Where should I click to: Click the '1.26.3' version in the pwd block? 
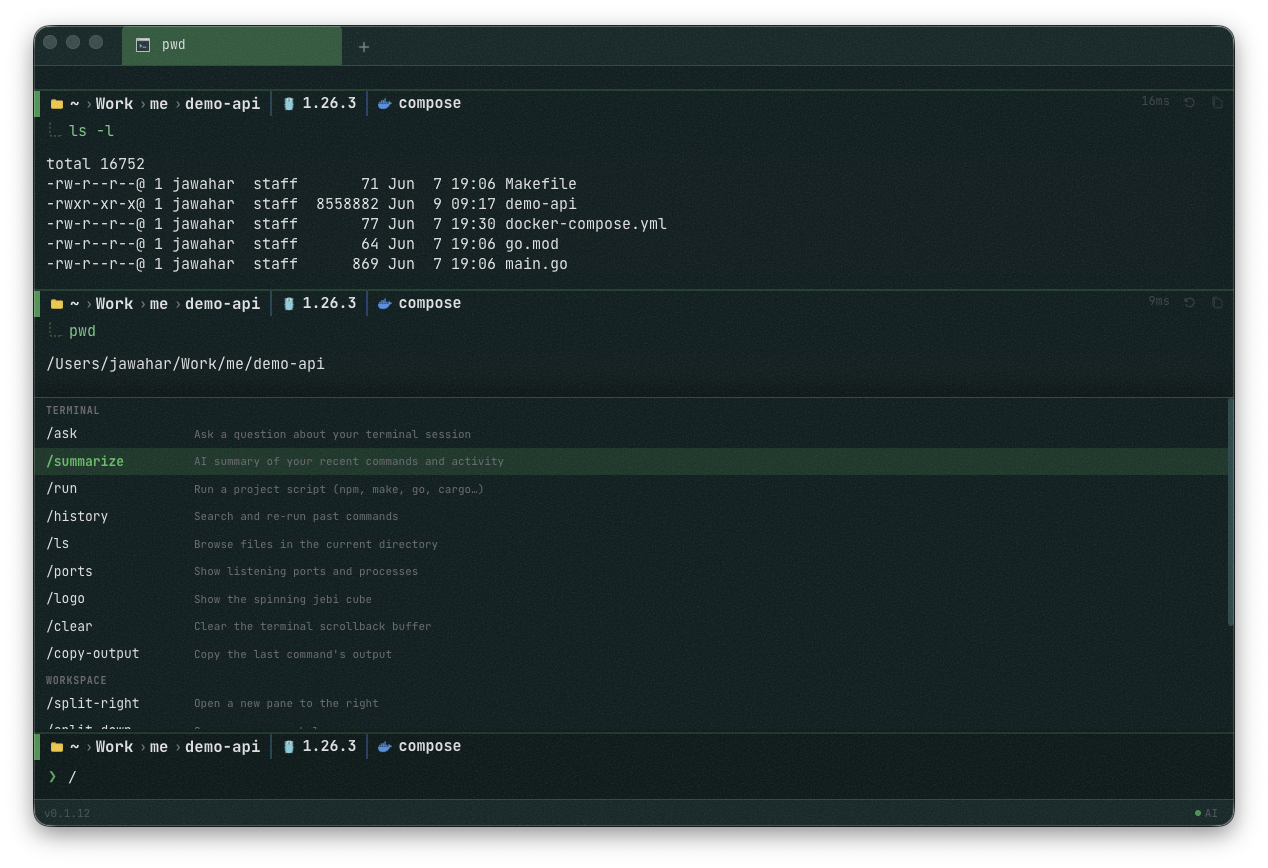[x=329, y=303]
